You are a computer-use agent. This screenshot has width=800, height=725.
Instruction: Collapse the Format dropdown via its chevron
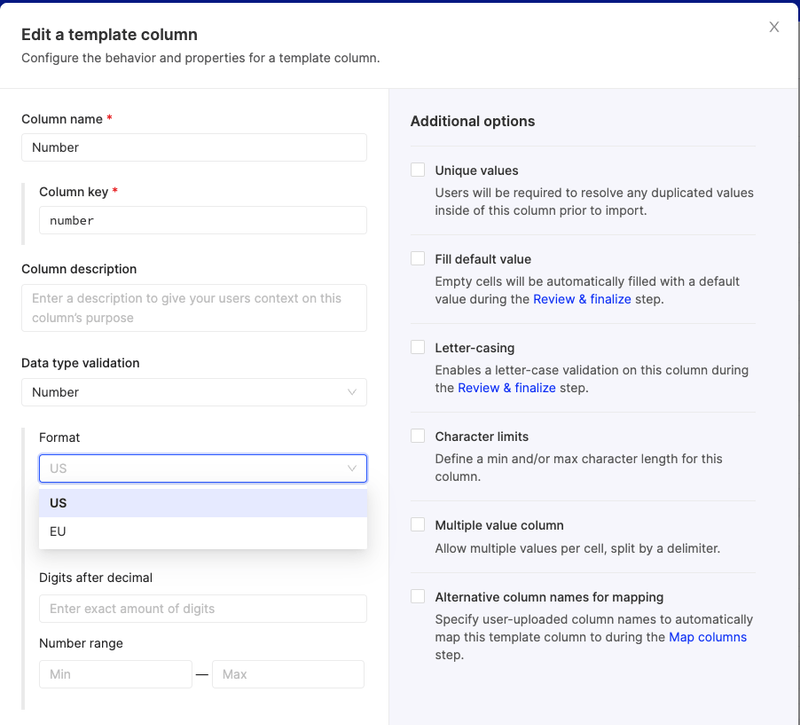(352, 468)
